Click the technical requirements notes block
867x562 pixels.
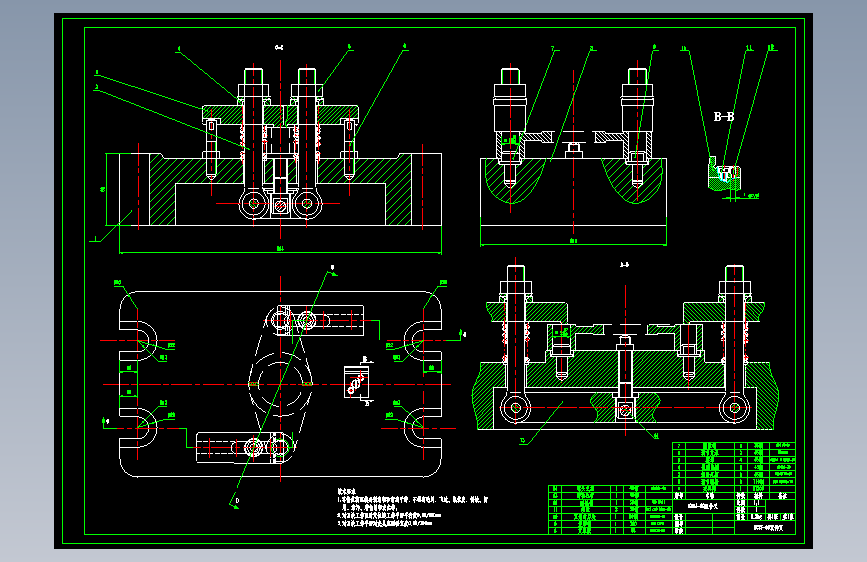[x=413, y=507]
